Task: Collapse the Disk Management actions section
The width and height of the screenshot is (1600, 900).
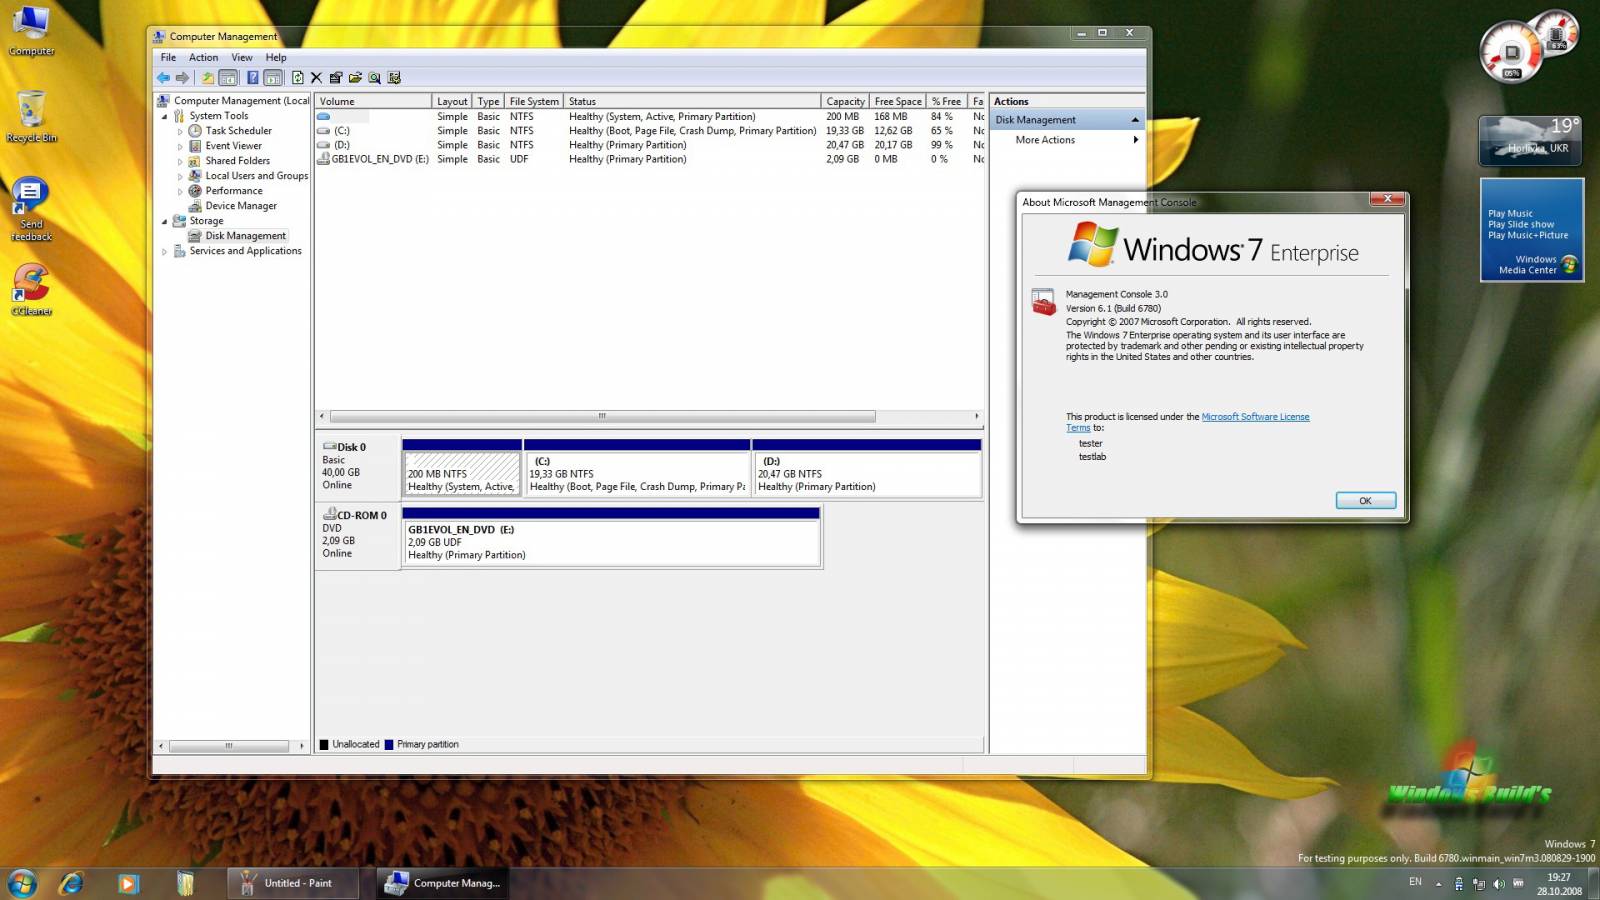Action: pyautogui.click(x=1135, y=120)
